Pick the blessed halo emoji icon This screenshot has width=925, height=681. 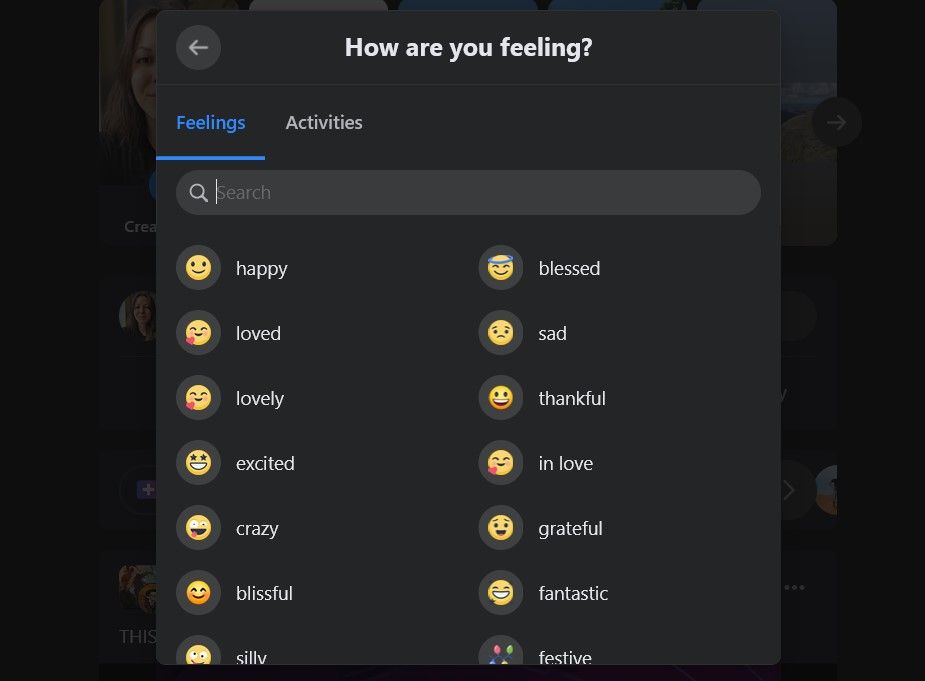(501, 268)
